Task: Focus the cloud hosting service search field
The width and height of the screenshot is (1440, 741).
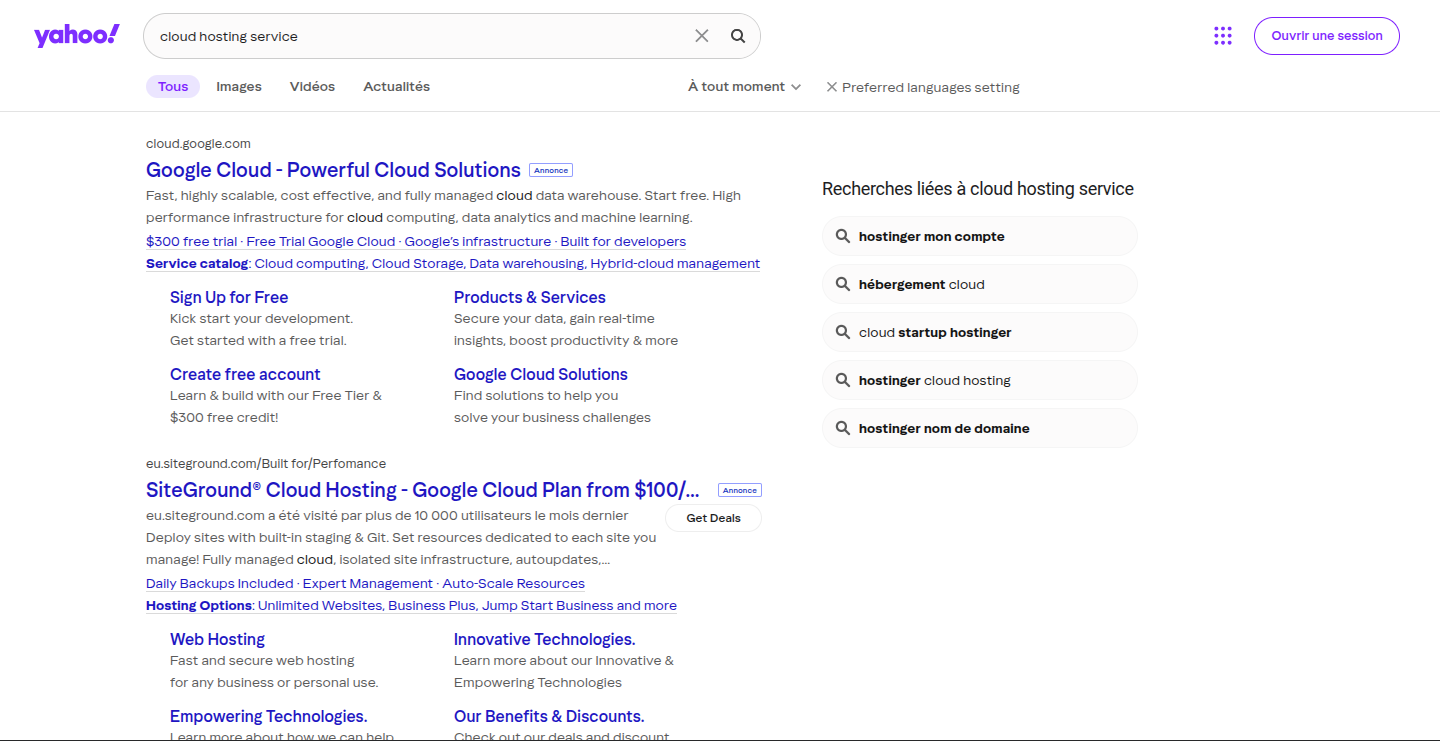Action: (420, 36)
